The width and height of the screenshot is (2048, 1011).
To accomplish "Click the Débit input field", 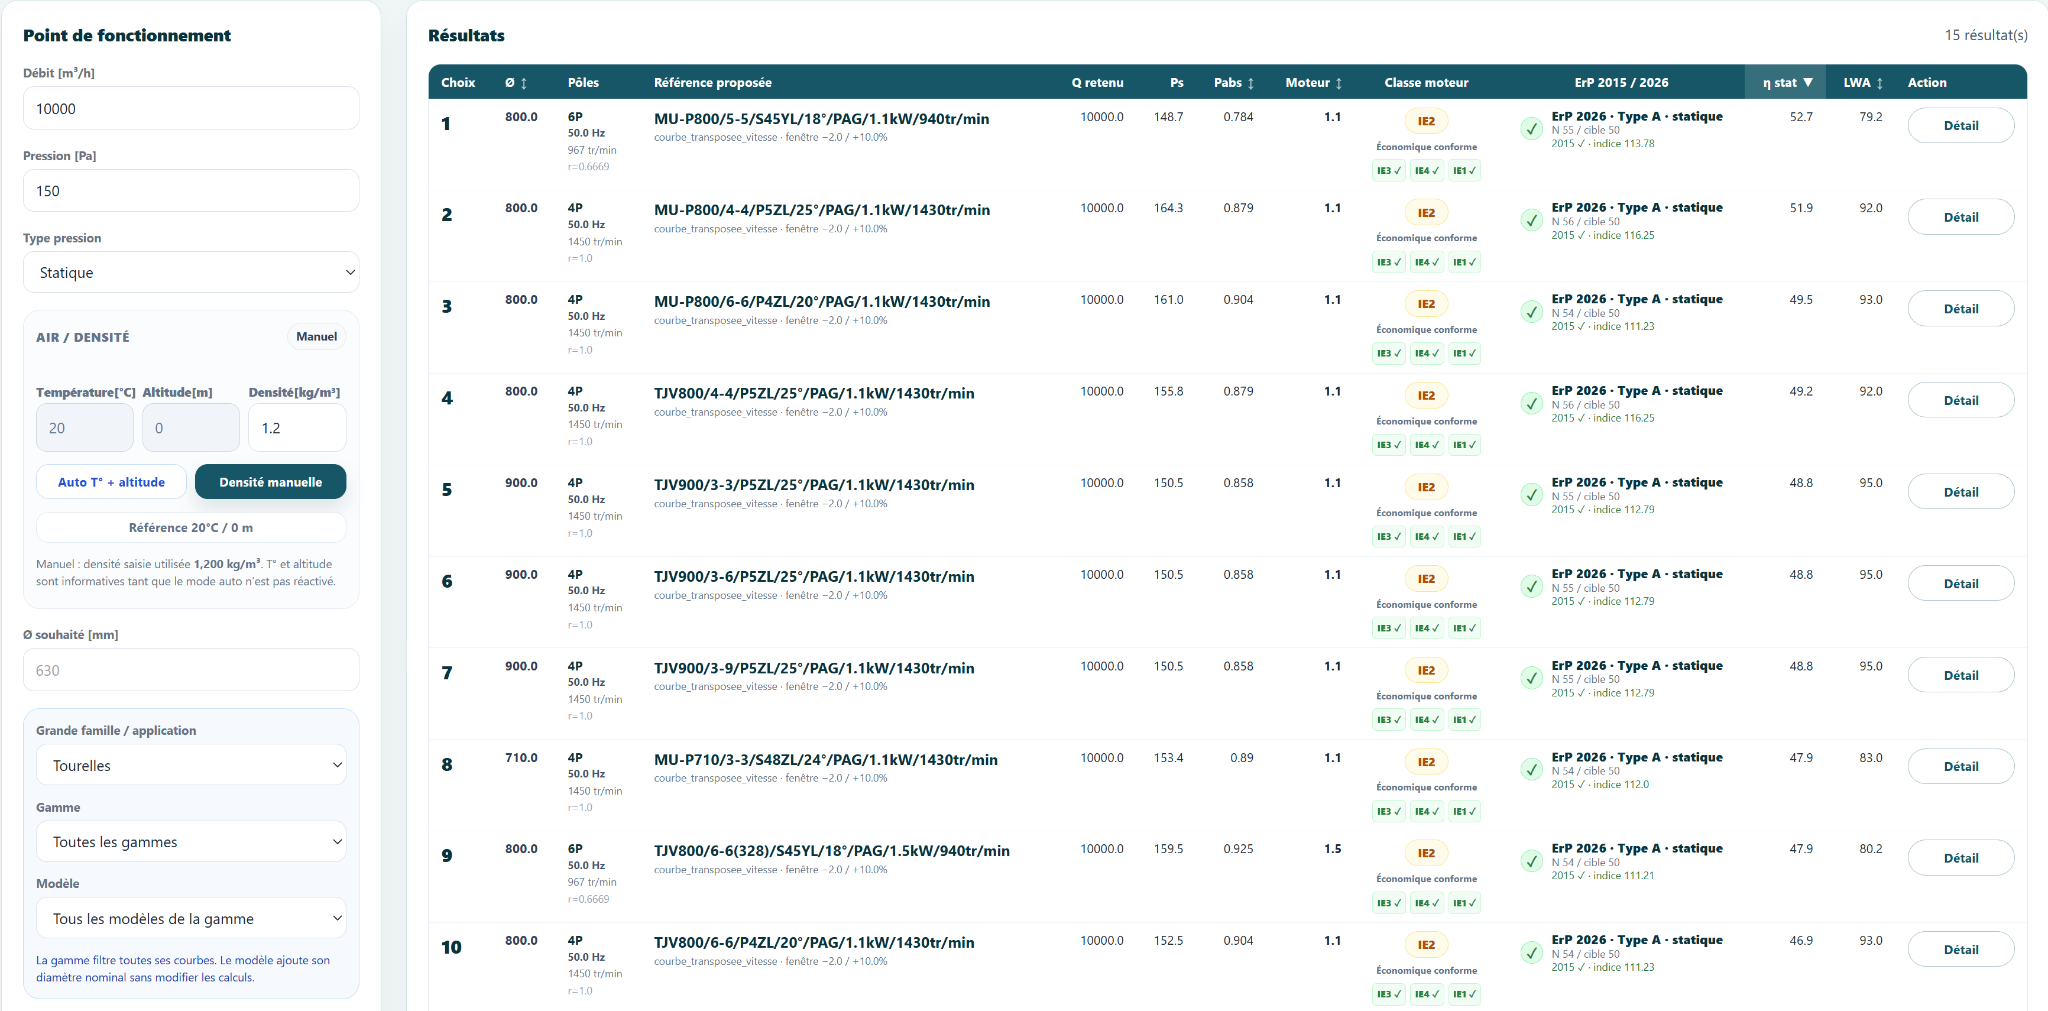I will coord(191,109).
